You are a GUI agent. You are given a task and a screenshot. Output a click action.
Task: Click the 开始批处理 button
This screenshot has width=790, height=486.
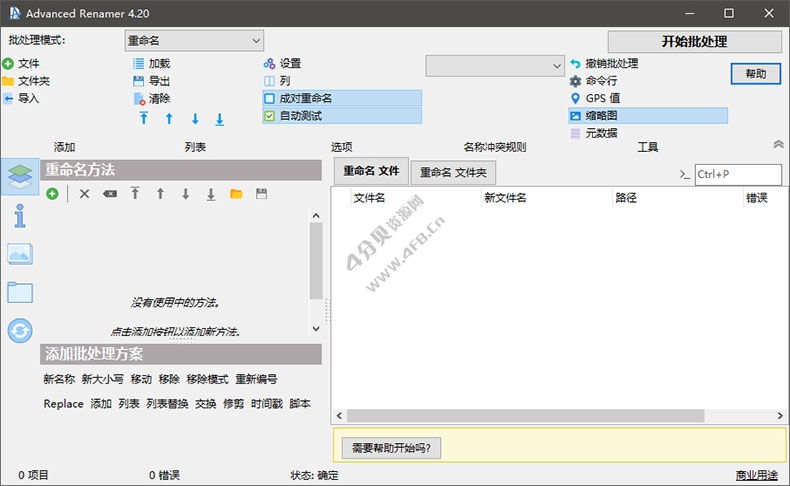coord(694,42)
